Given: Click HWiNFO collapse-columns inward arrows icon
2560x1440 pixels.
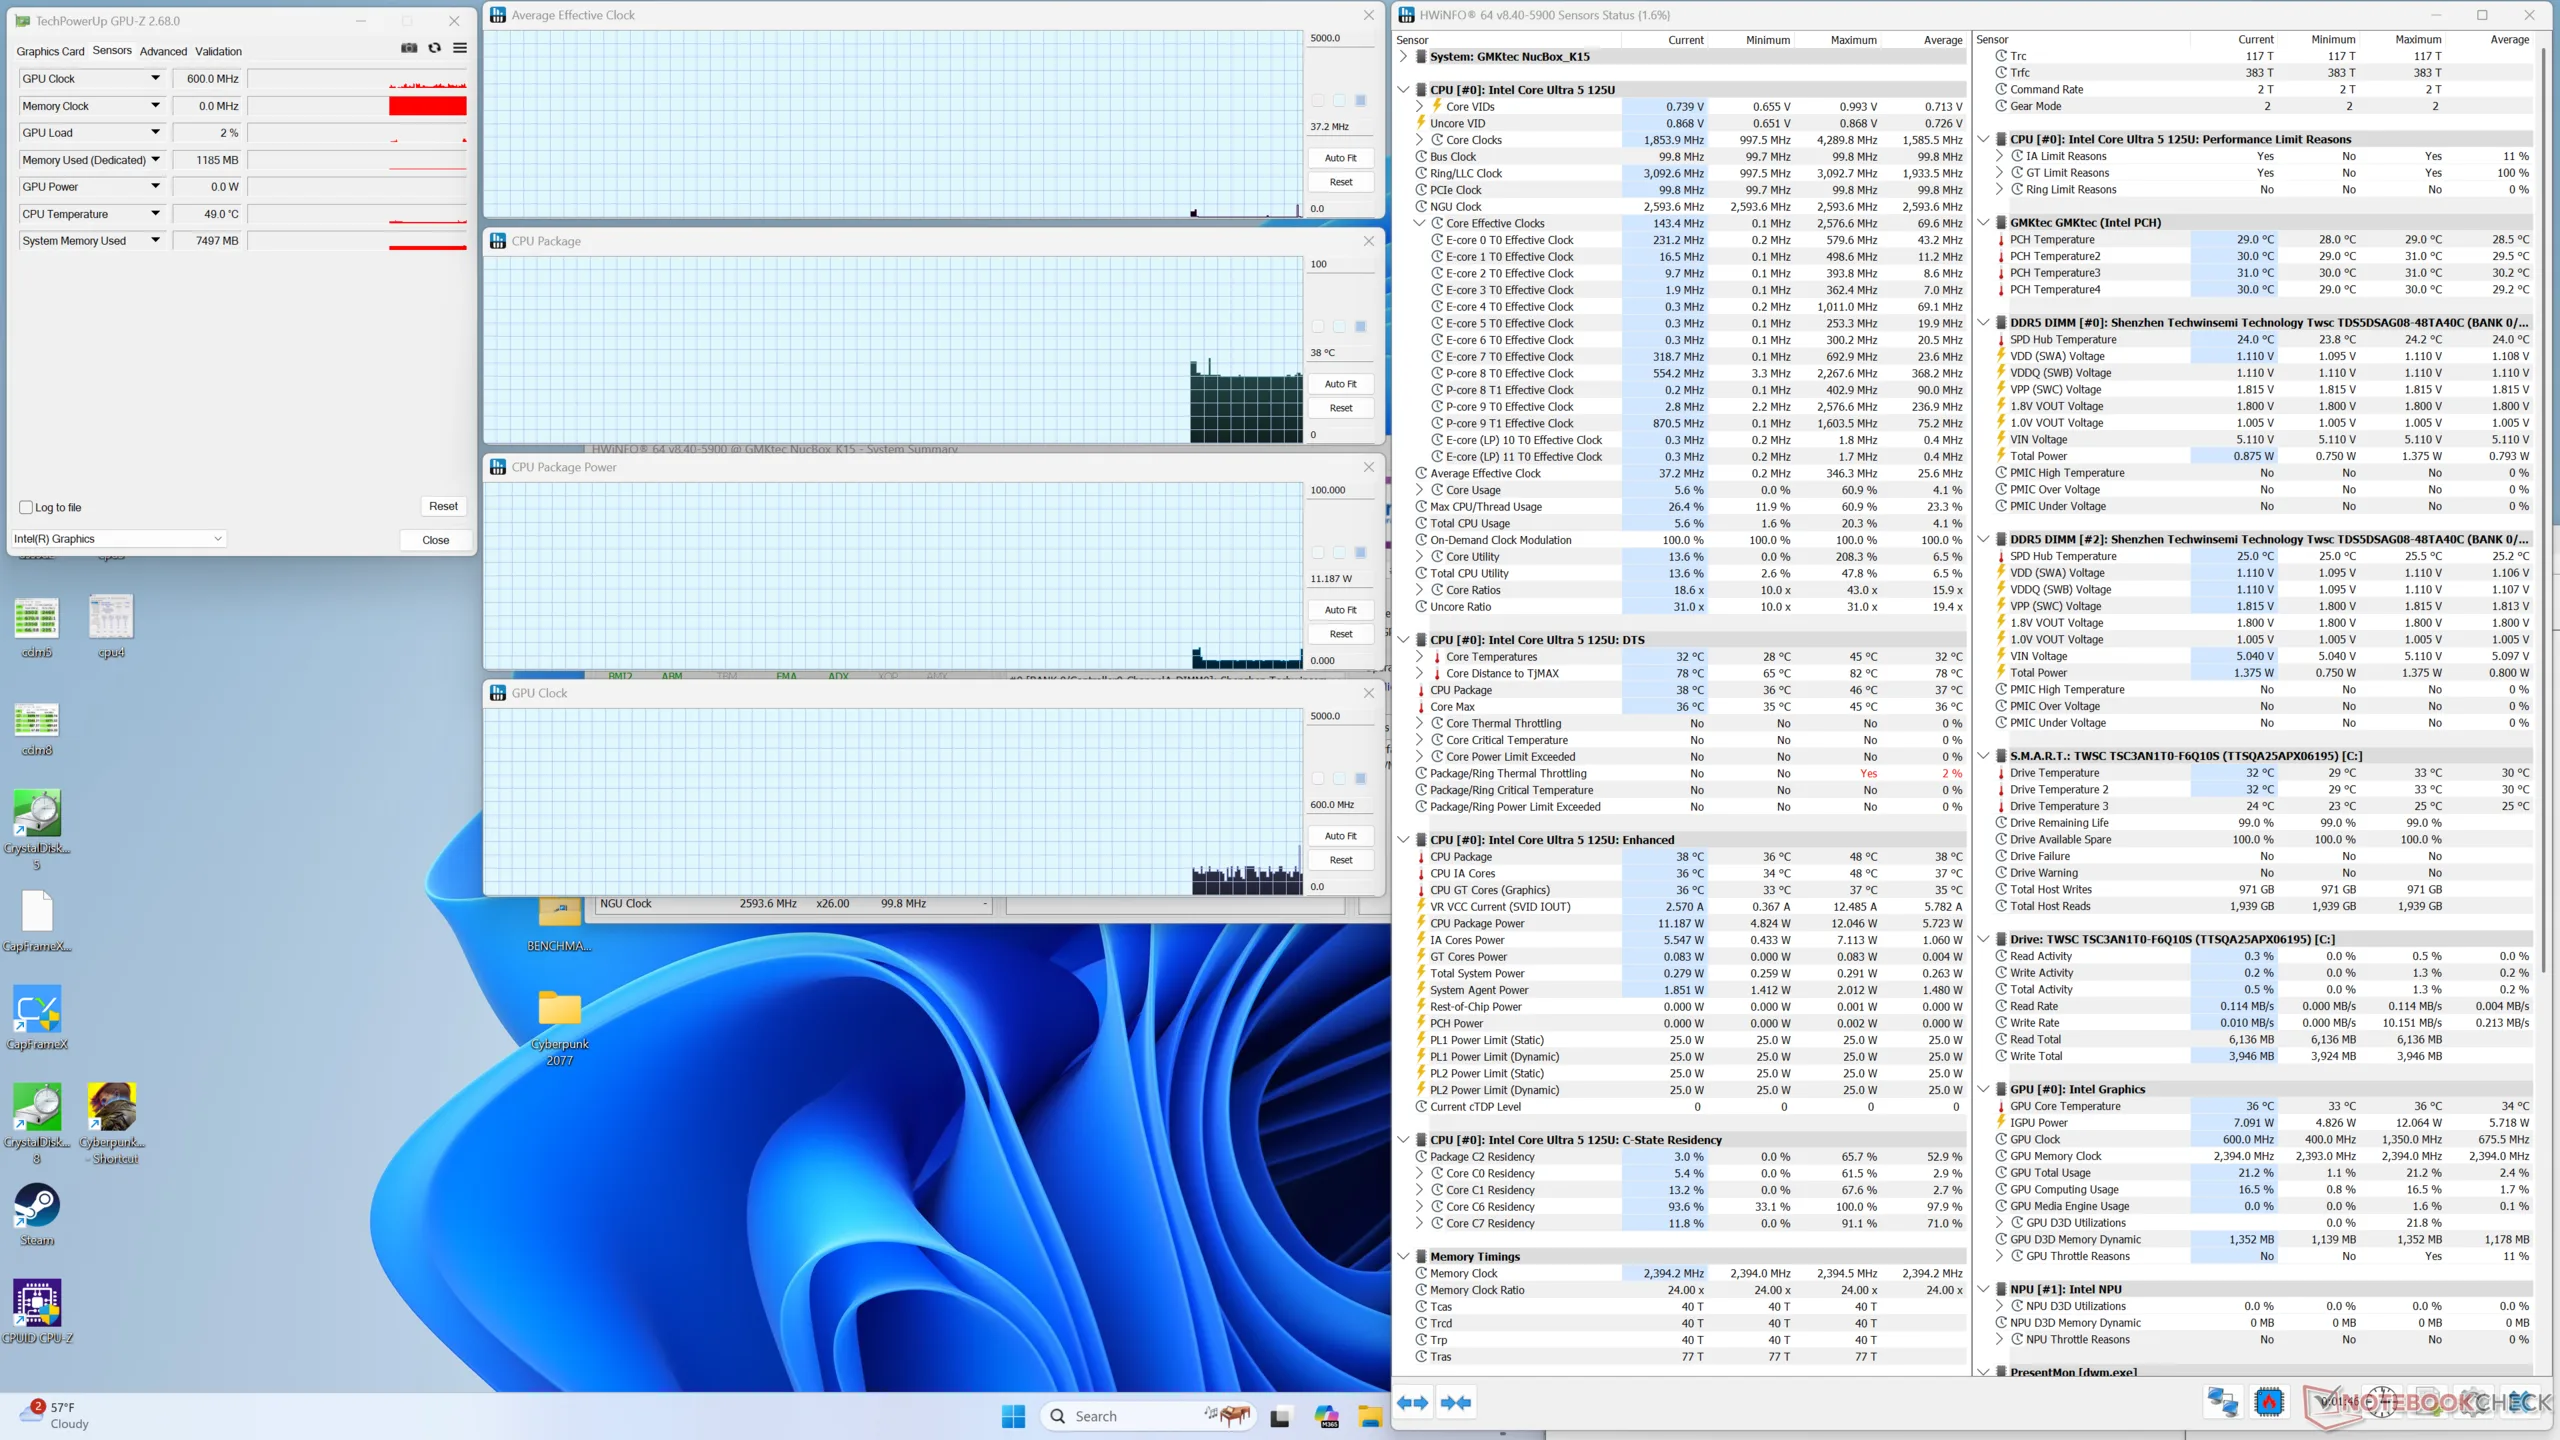Looking at the screenshot, I should pyautogui.click(x=1456, y=1403).
